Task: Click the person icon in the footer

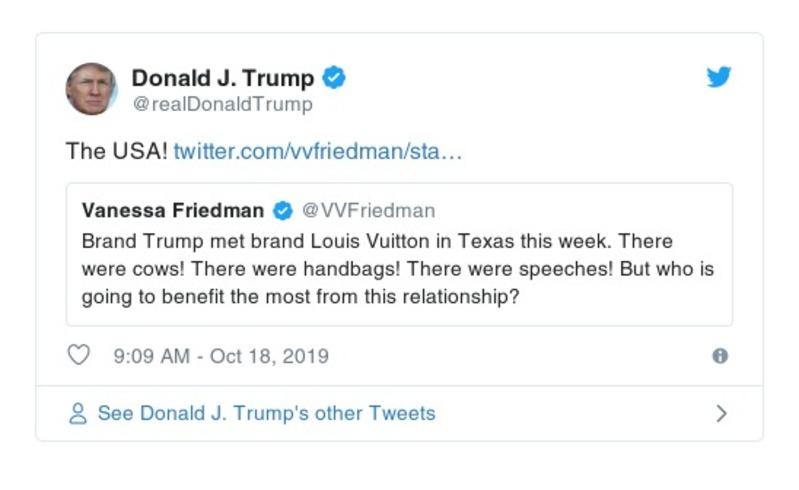Action: [x=77, y=413]
